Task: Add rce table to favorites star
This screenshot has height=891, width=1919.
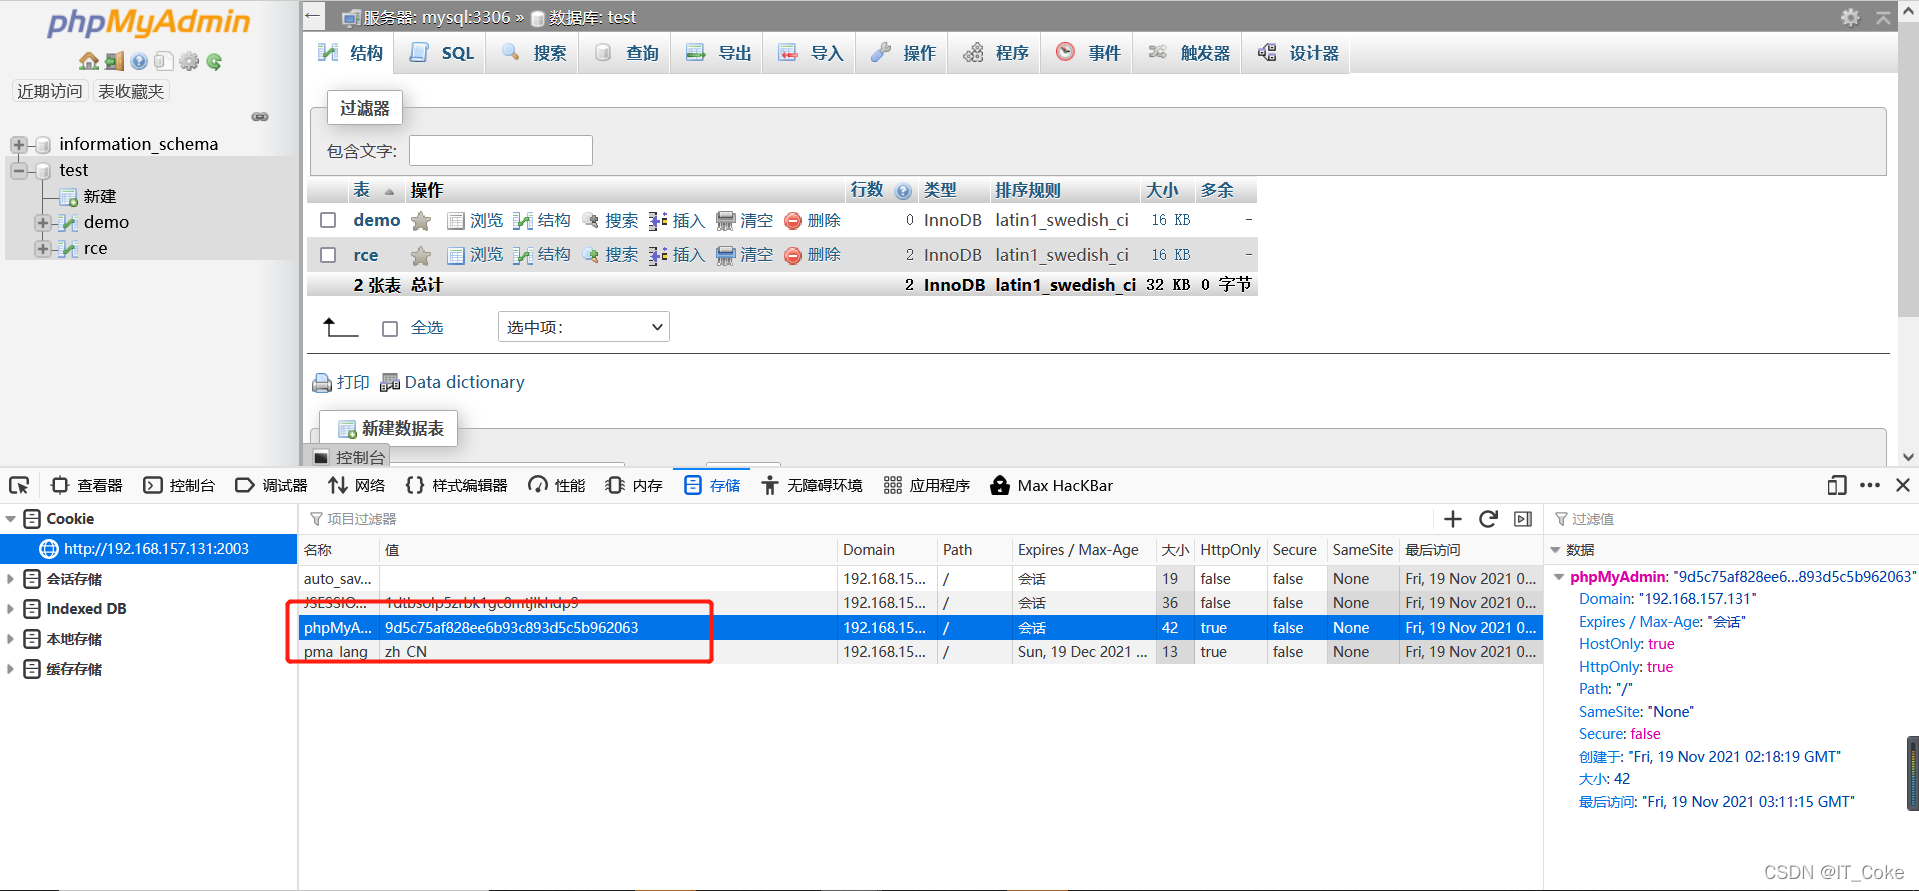Action: 421,256
